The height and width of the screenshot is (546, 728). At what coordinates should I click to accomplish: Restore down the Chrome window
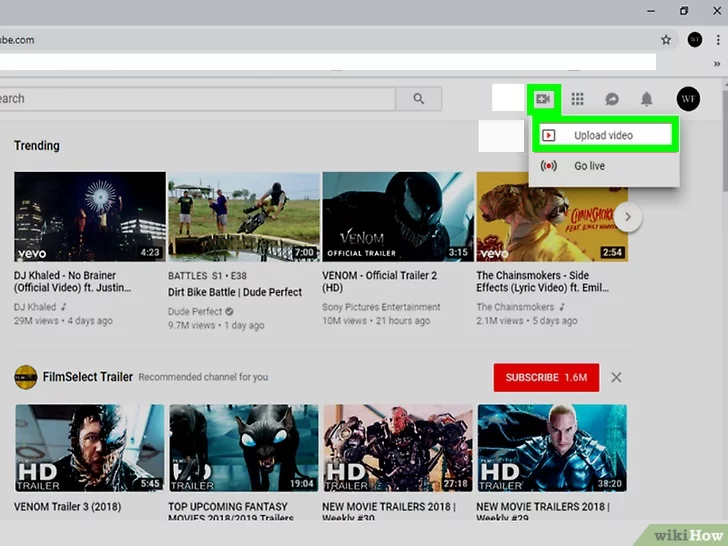[x=683, y=11]
